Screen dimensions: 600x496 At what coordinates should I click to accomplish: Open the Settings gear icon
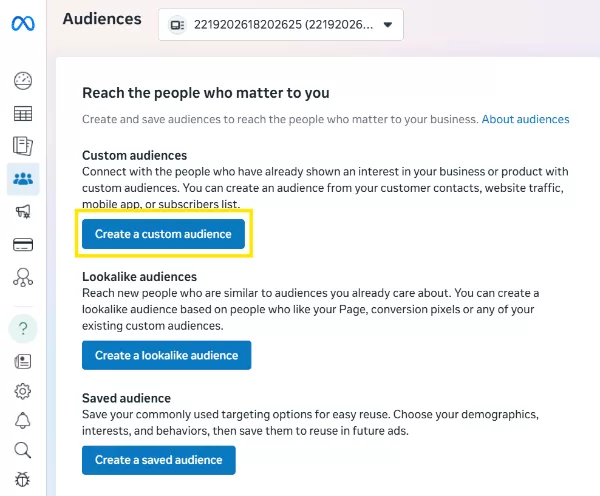(23, 391)
